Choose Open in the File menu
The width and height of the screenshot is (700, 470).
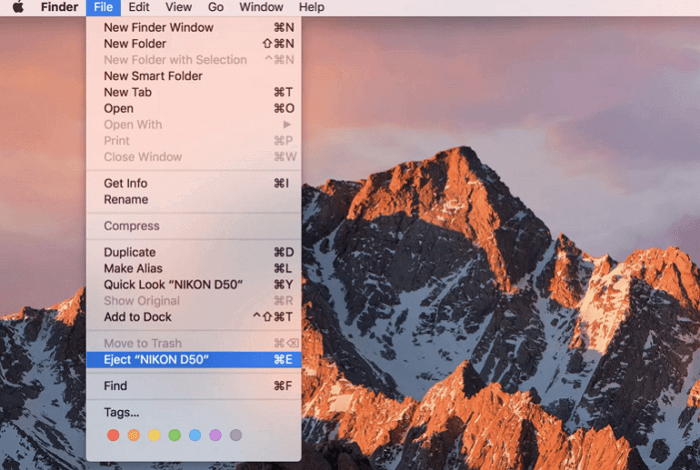pyautogui.click(x=194, y=108)
